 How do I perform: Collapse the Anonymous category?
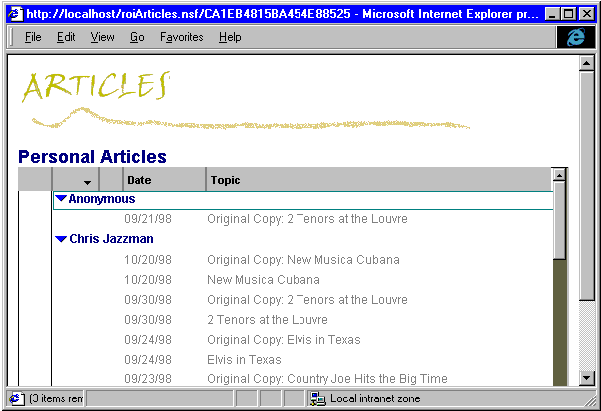[x=61, y=199]
